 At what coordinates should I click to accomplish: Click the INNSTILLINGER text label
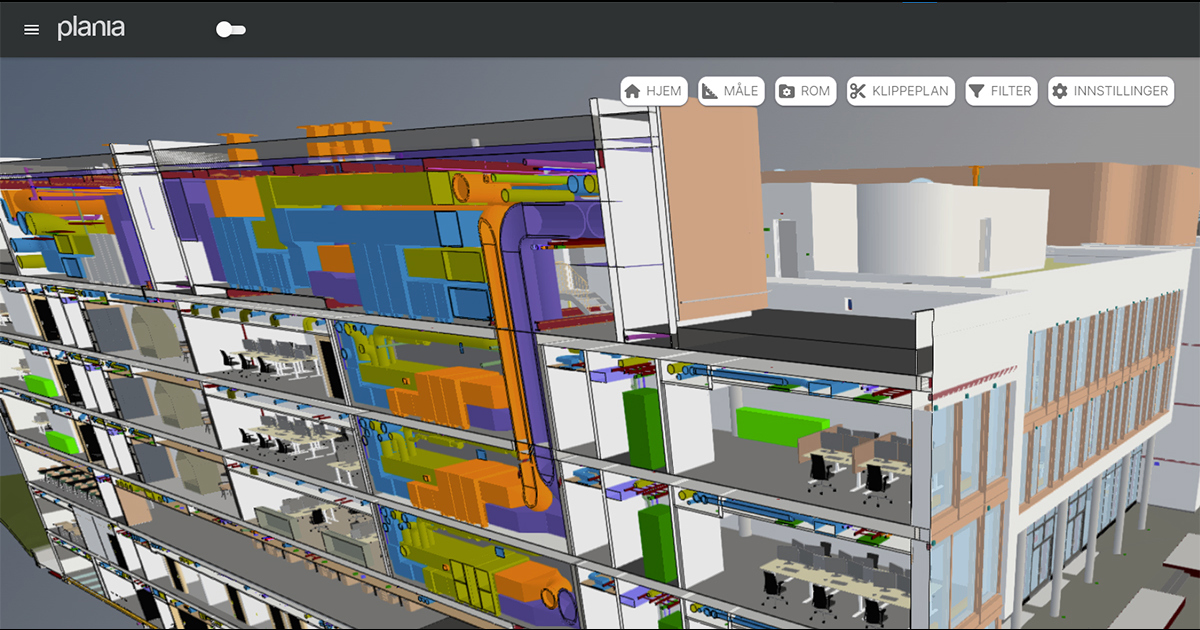coord(1120,91)
